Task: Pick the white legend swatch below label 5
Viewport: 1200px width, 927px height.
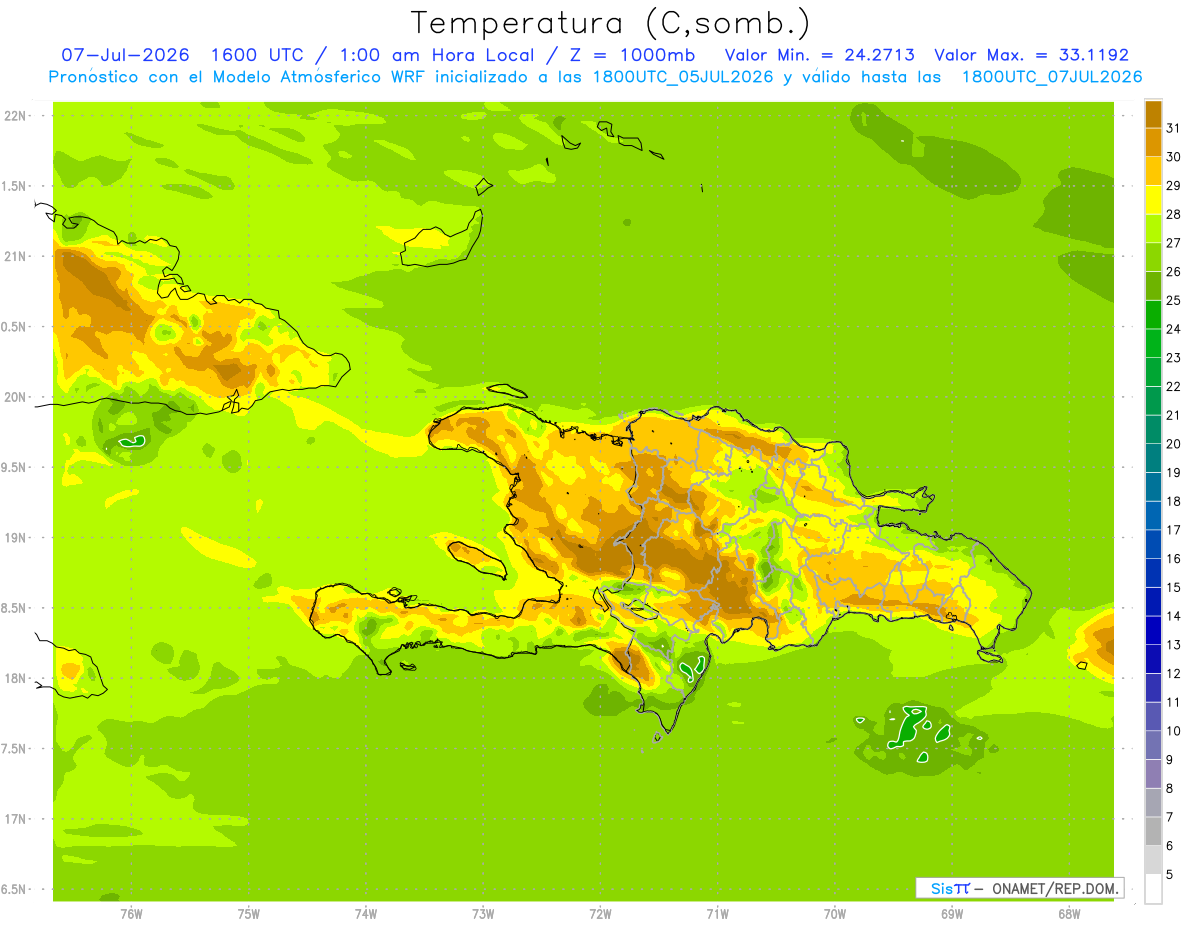Action: click(x=1154, y=889)
